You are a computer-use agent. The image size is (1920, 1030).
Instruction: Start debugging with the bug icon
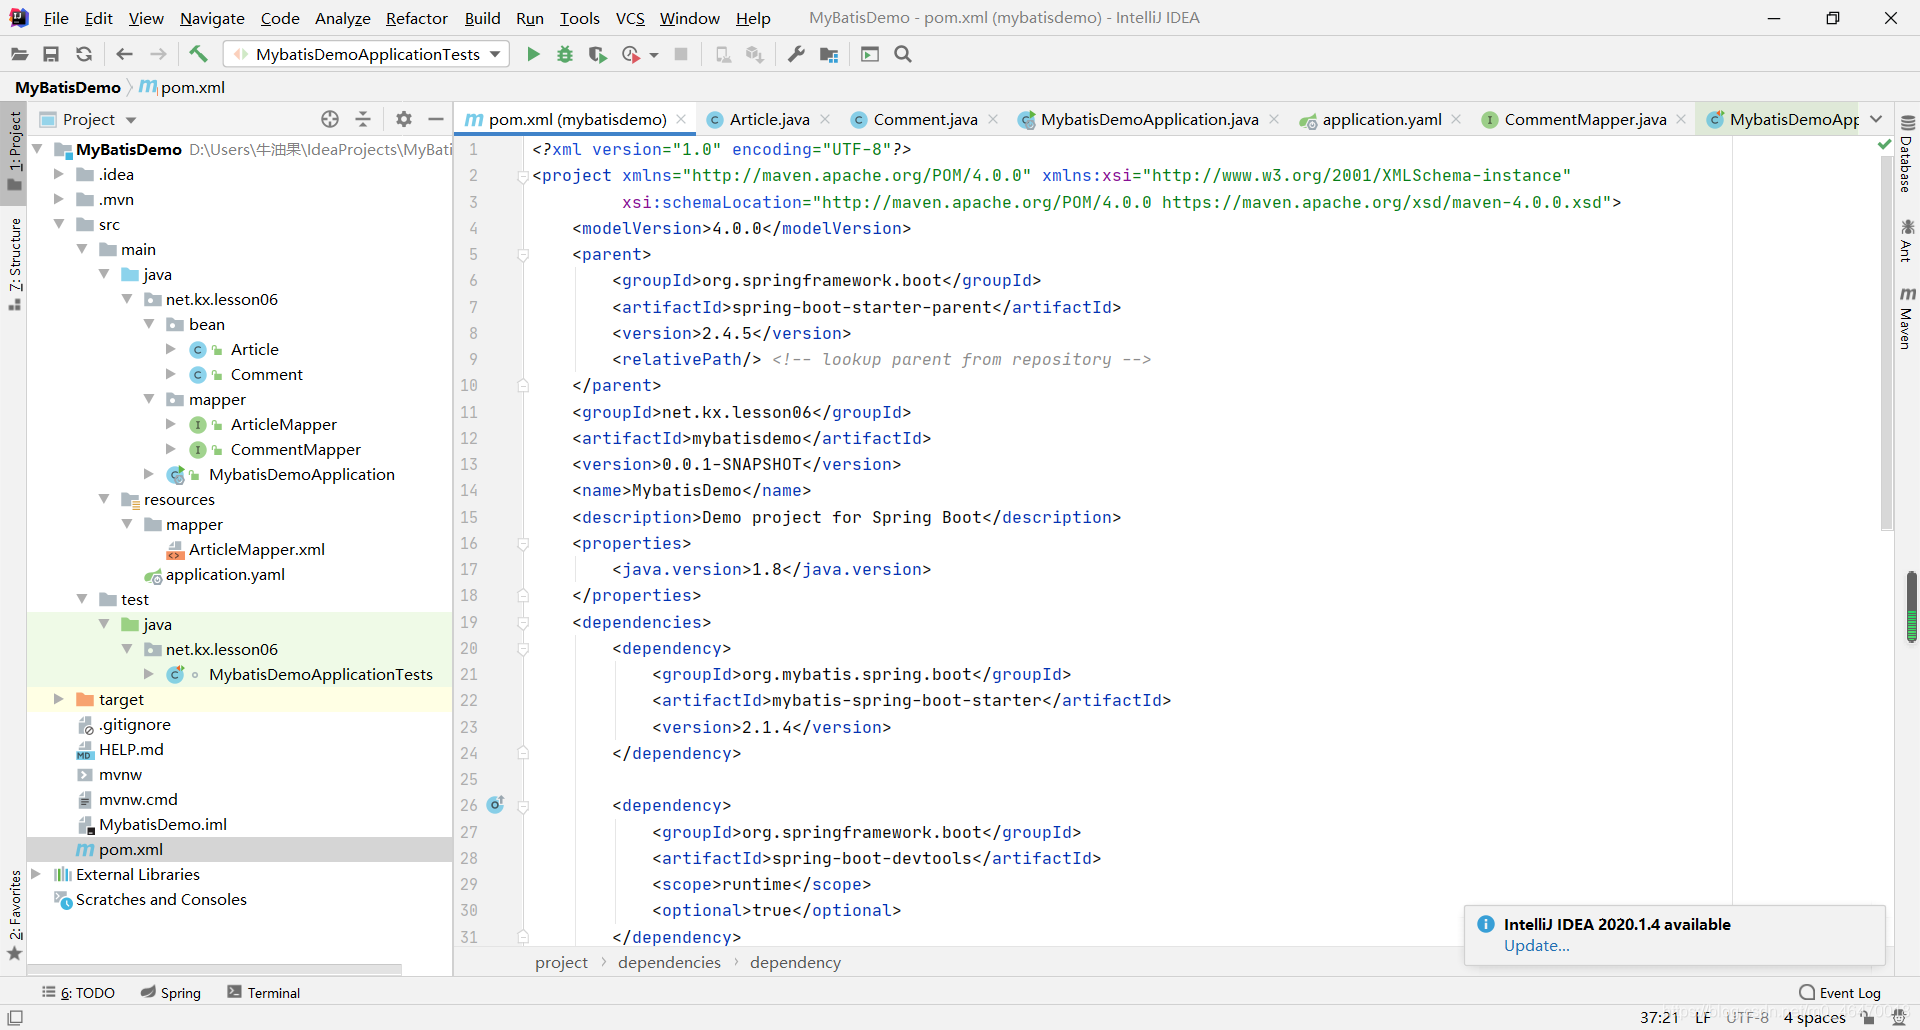(x=565, y=54)
